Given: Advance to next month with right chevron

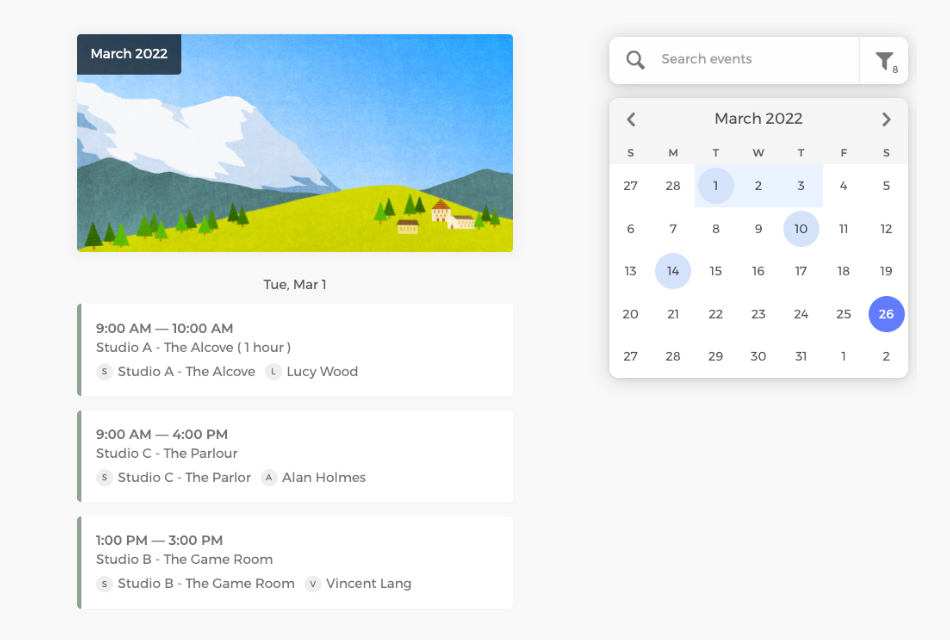Looking at the screenshot, I should point(886,119).
